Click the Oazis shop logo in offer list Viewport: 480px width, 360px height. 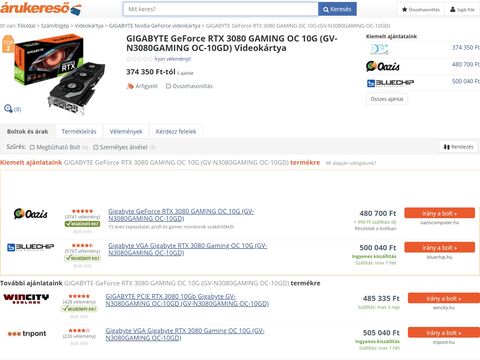31,213
